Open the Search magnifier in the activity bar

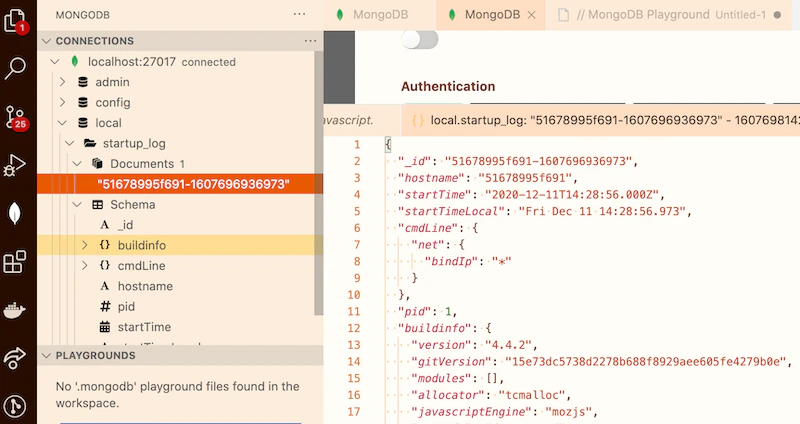point(15,67)
